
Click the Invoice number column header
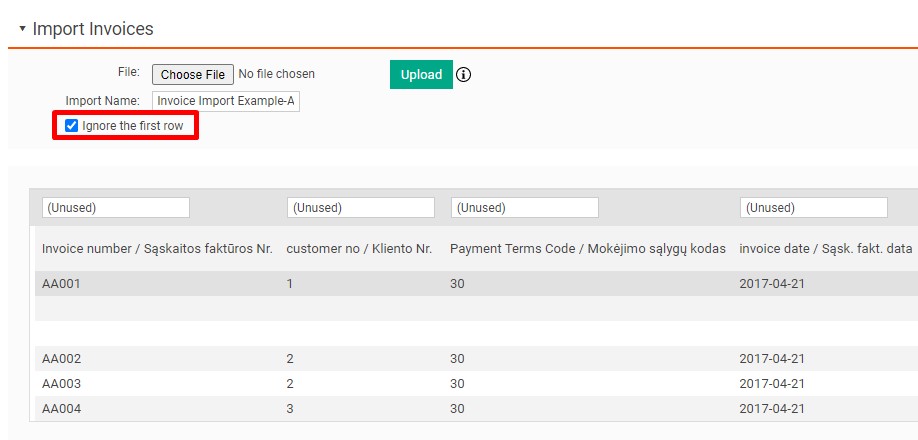coord(157,248)
